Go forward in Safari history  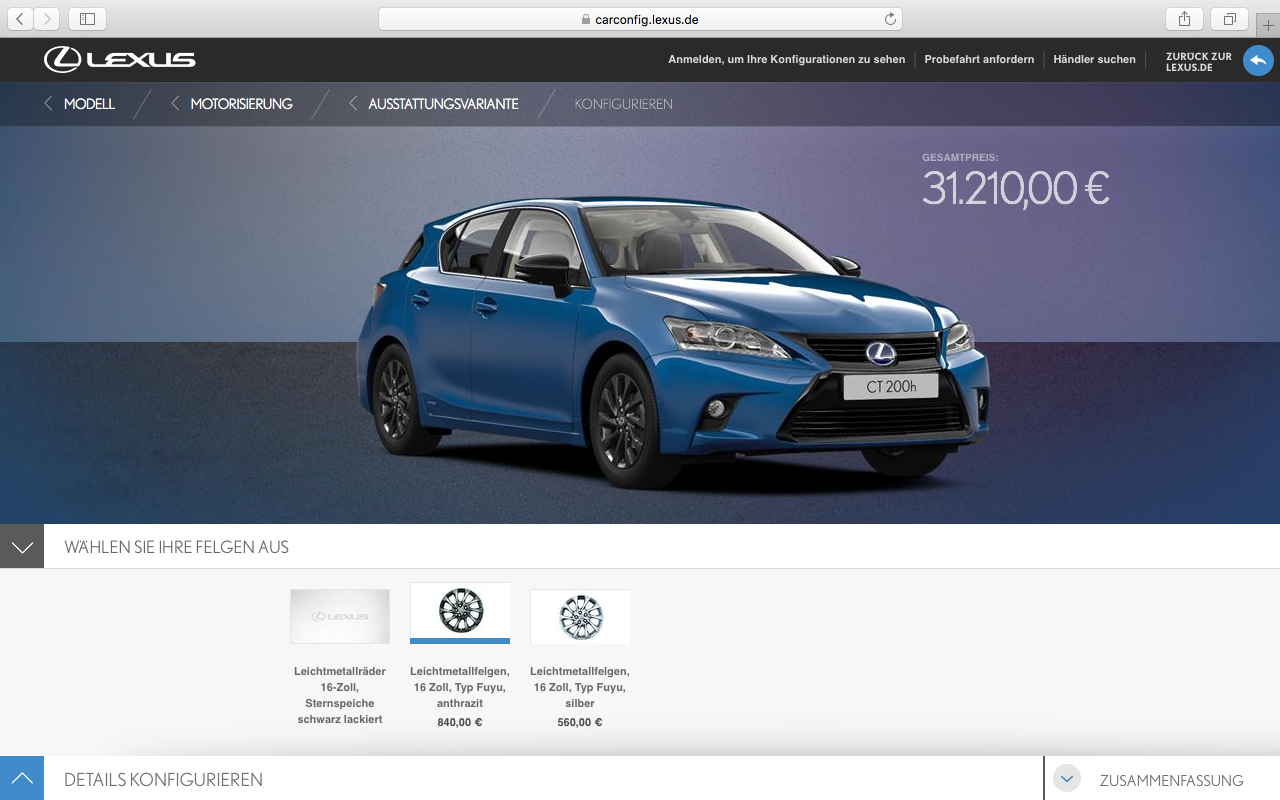(47, 19)
